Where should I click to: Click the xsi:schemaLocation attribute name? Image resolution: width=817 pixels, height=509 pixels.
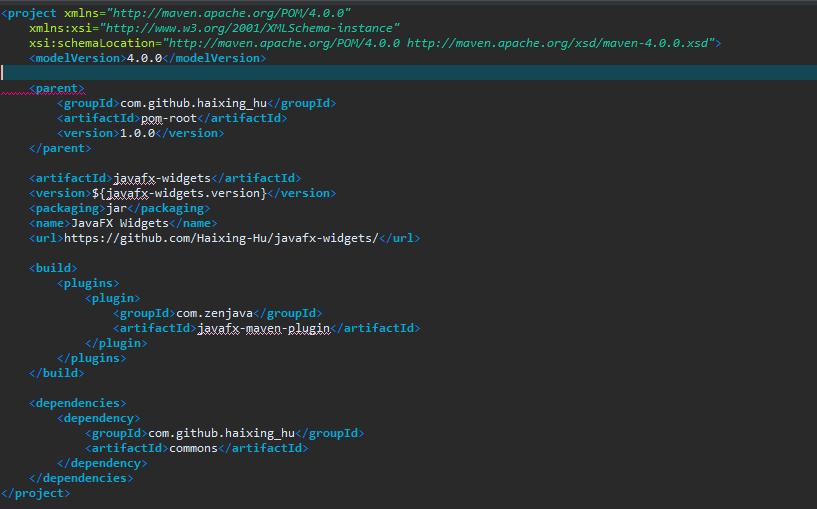(92, 43)
